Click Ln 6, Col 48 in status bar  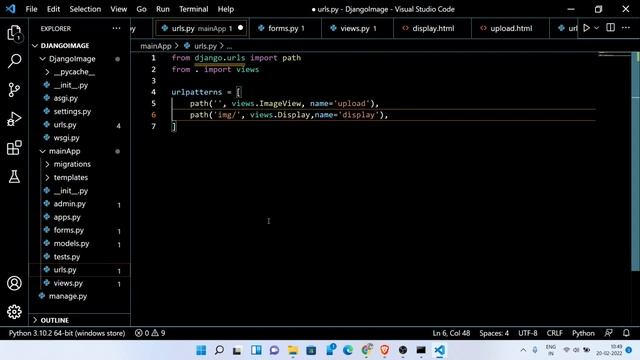pyautogui.click(x=451, y=333)
